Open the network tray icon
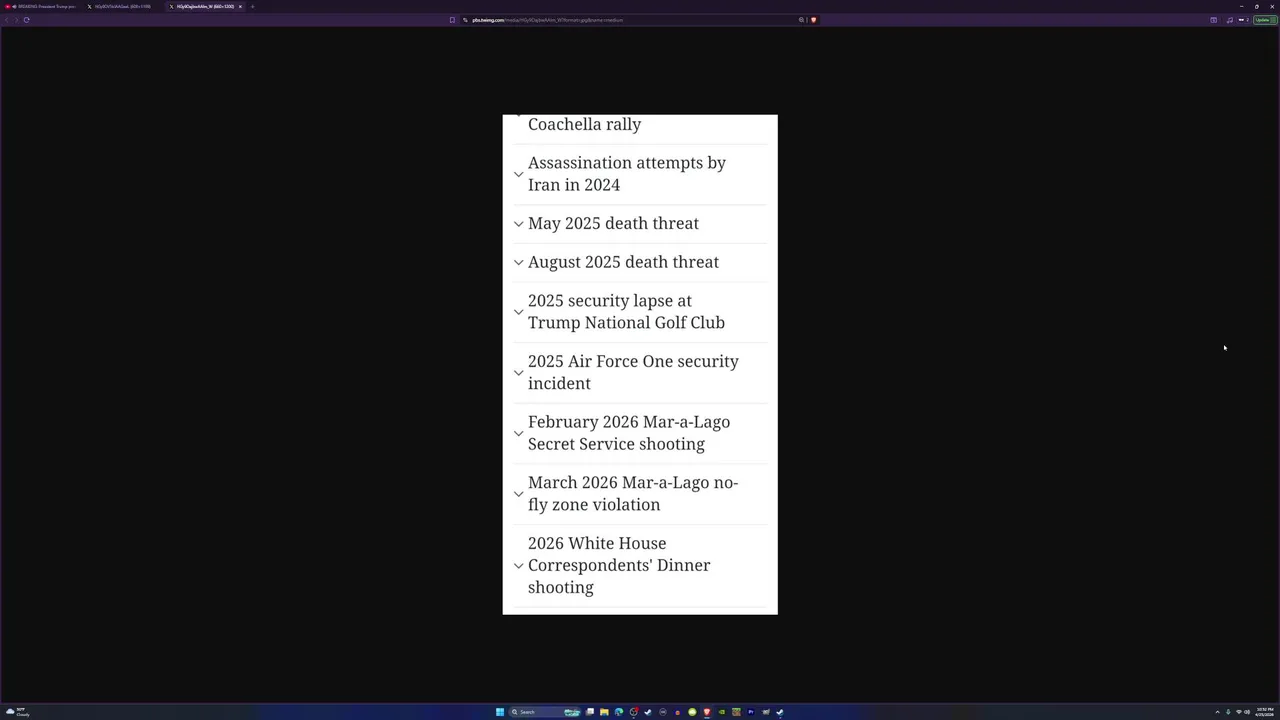 click(1239, 712)
